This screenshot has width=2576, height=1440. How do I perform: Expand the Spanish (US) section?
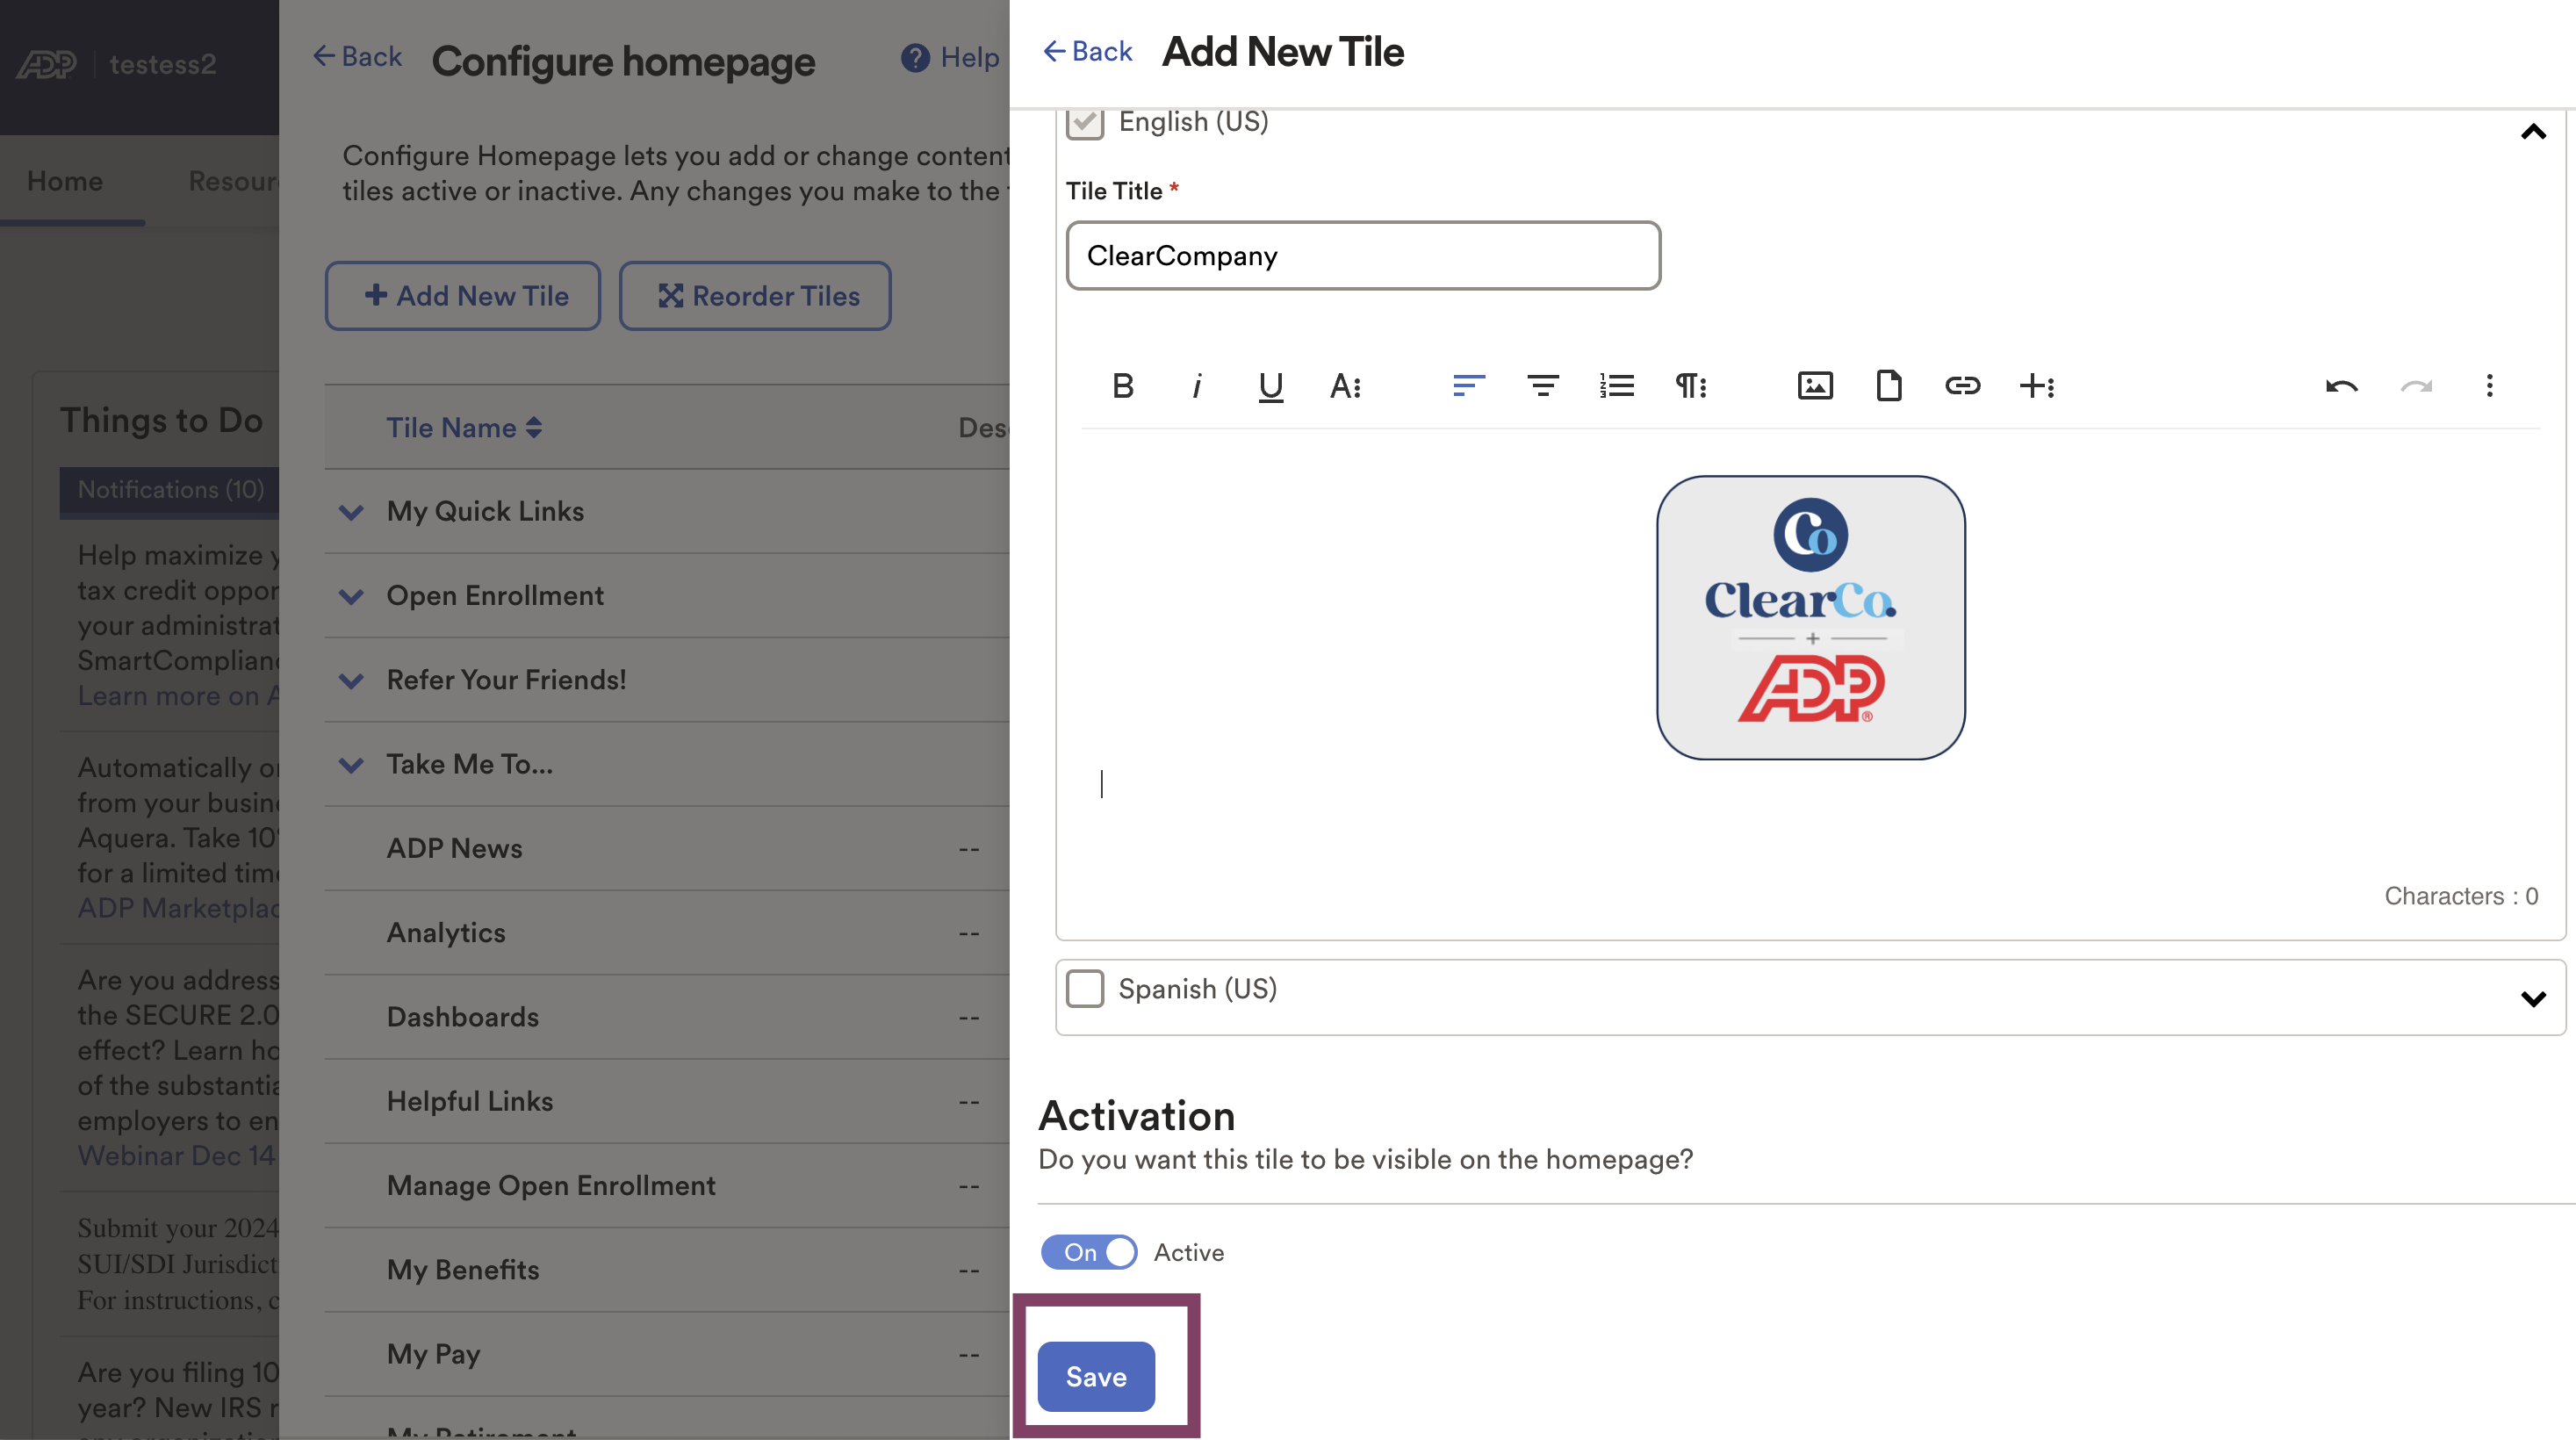click(2532, 999)
